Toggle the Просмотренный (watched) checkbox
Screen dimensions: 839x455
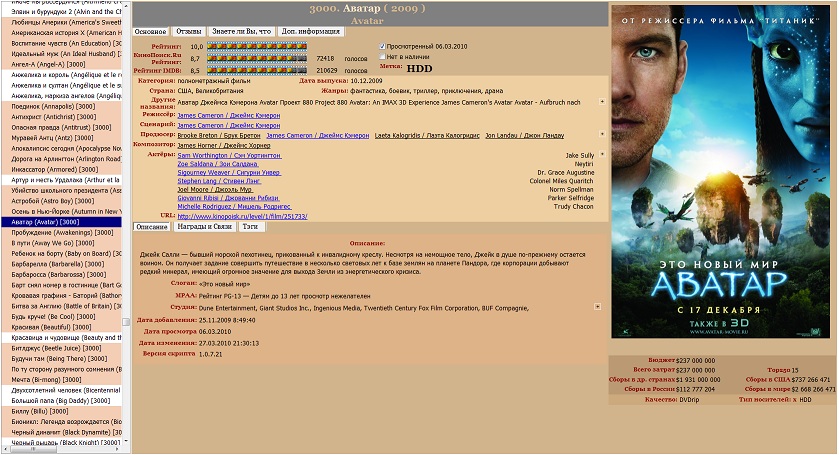point(382,47)
